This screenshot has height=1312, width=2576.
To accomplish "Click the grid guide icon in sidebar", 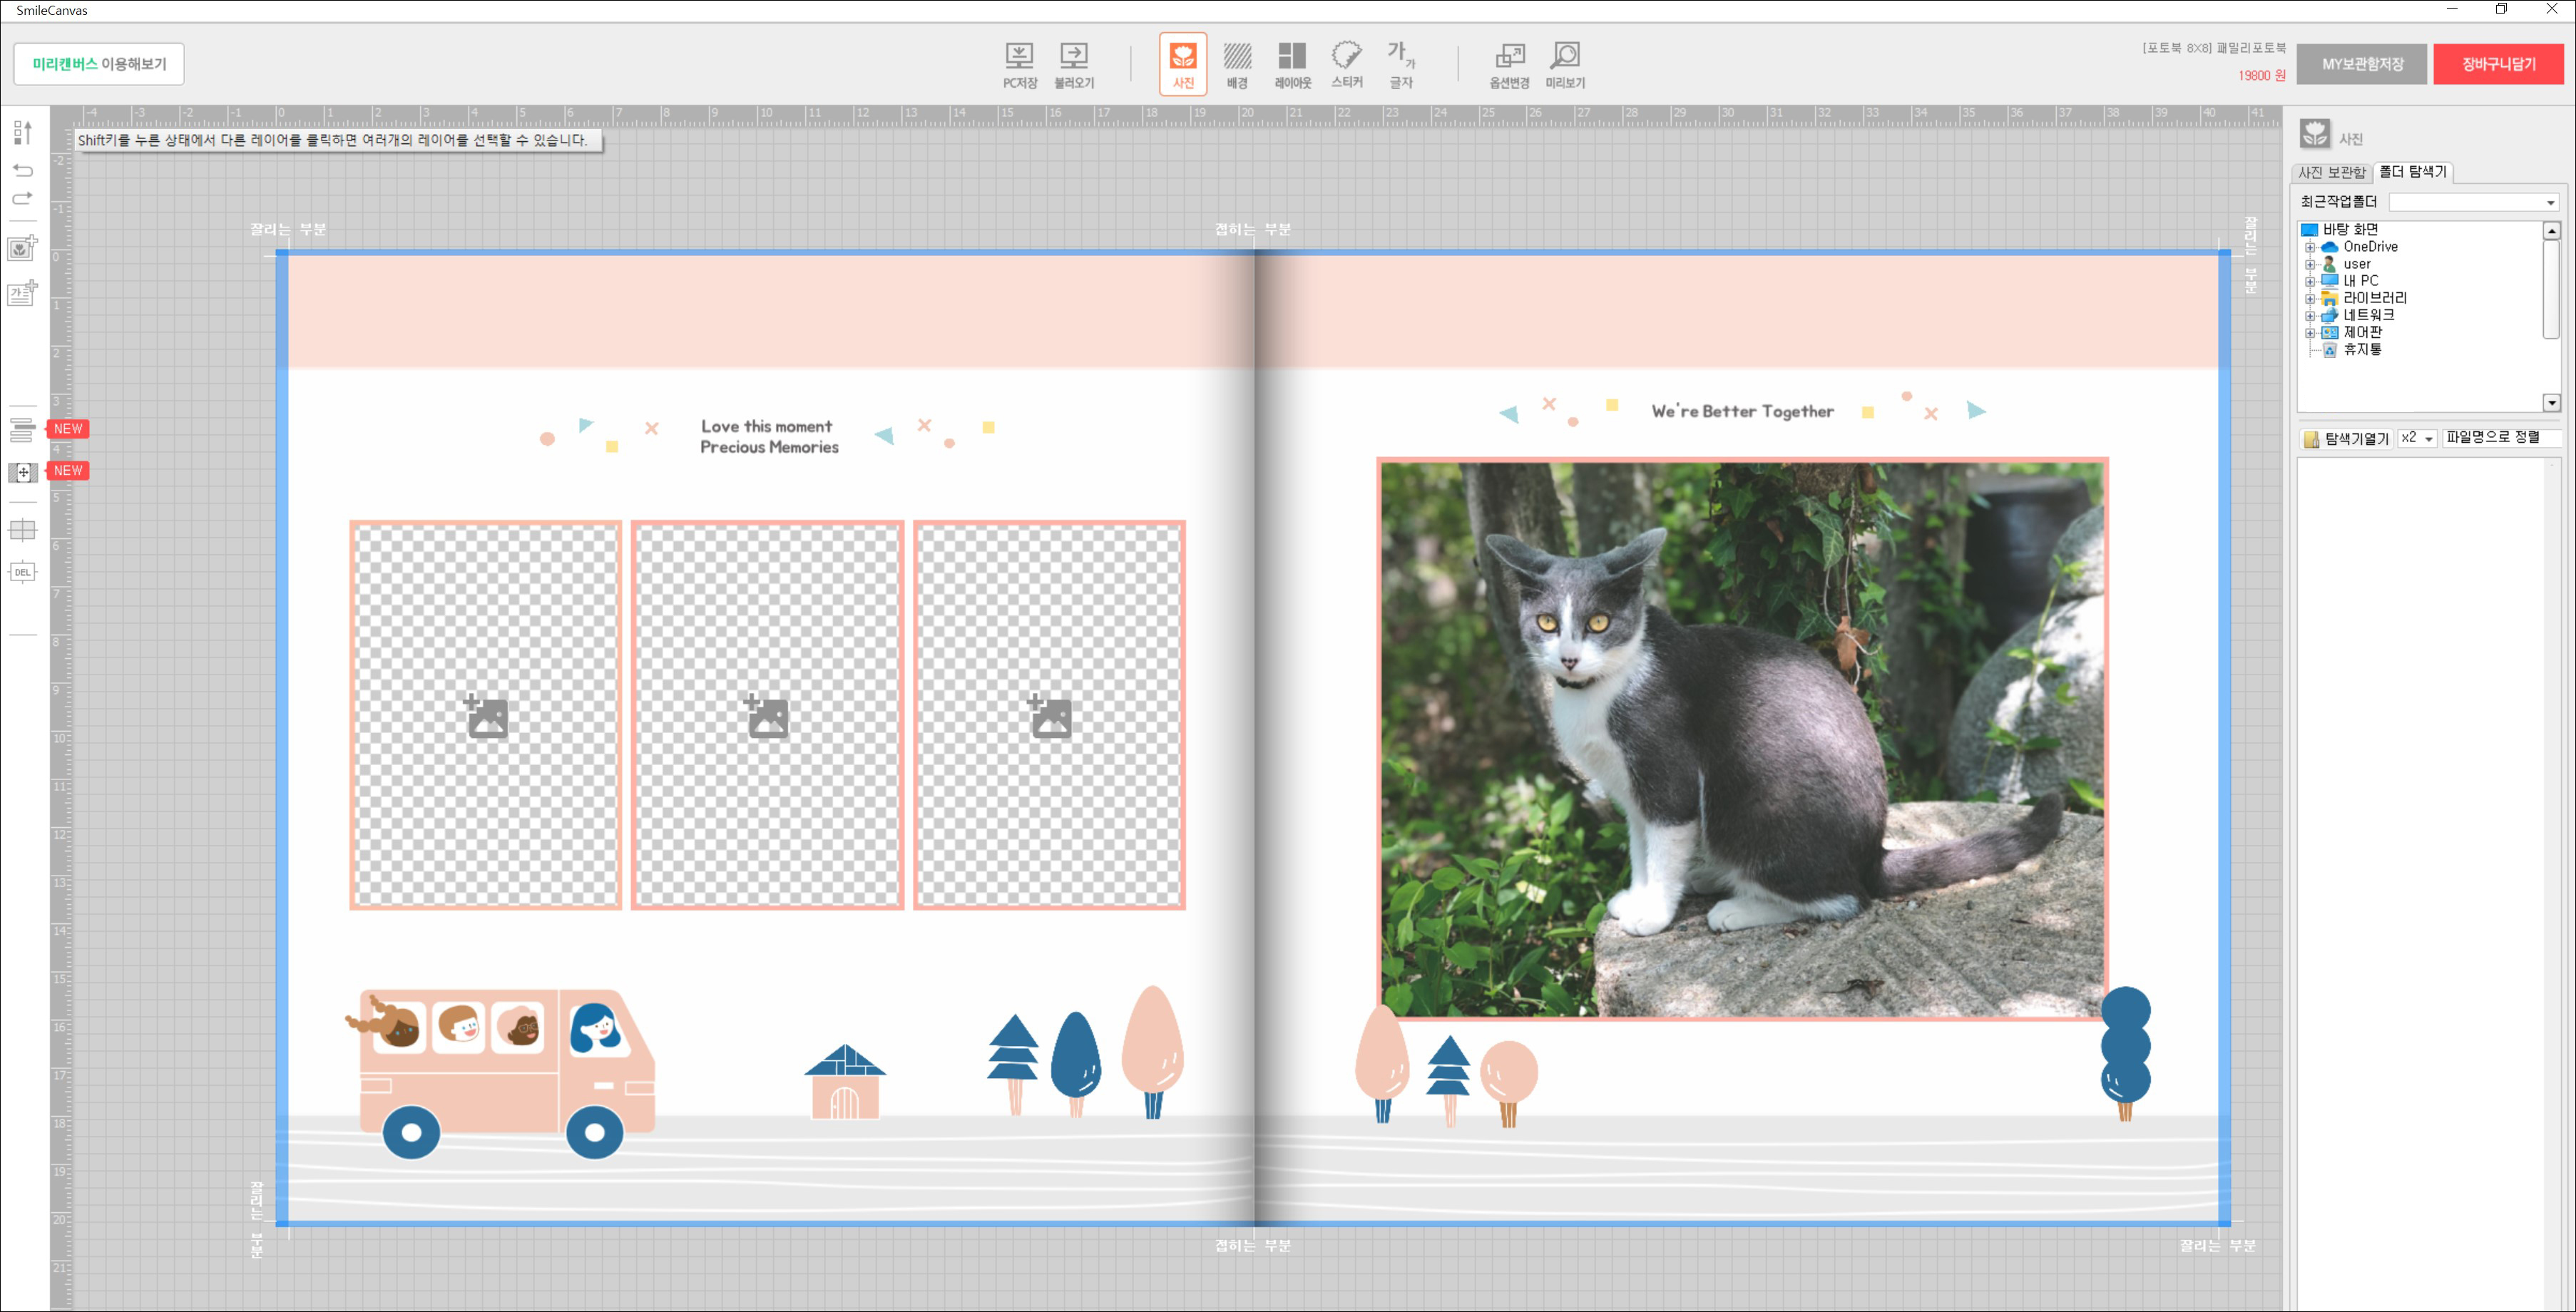I will click(x=22, y=530).
